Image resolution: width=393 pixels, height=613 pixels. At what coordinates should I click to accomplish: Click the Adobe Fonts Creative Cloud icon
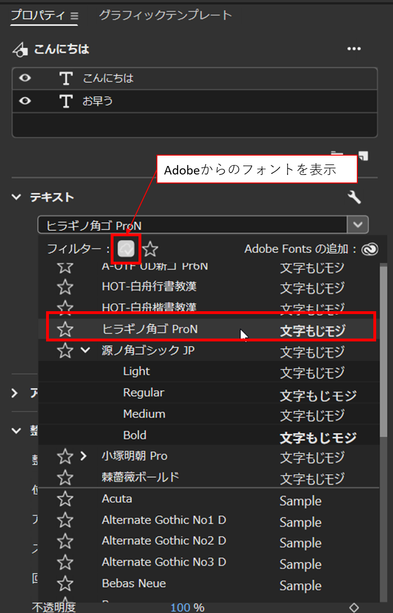pyautogui.click(x=369, y=249)
